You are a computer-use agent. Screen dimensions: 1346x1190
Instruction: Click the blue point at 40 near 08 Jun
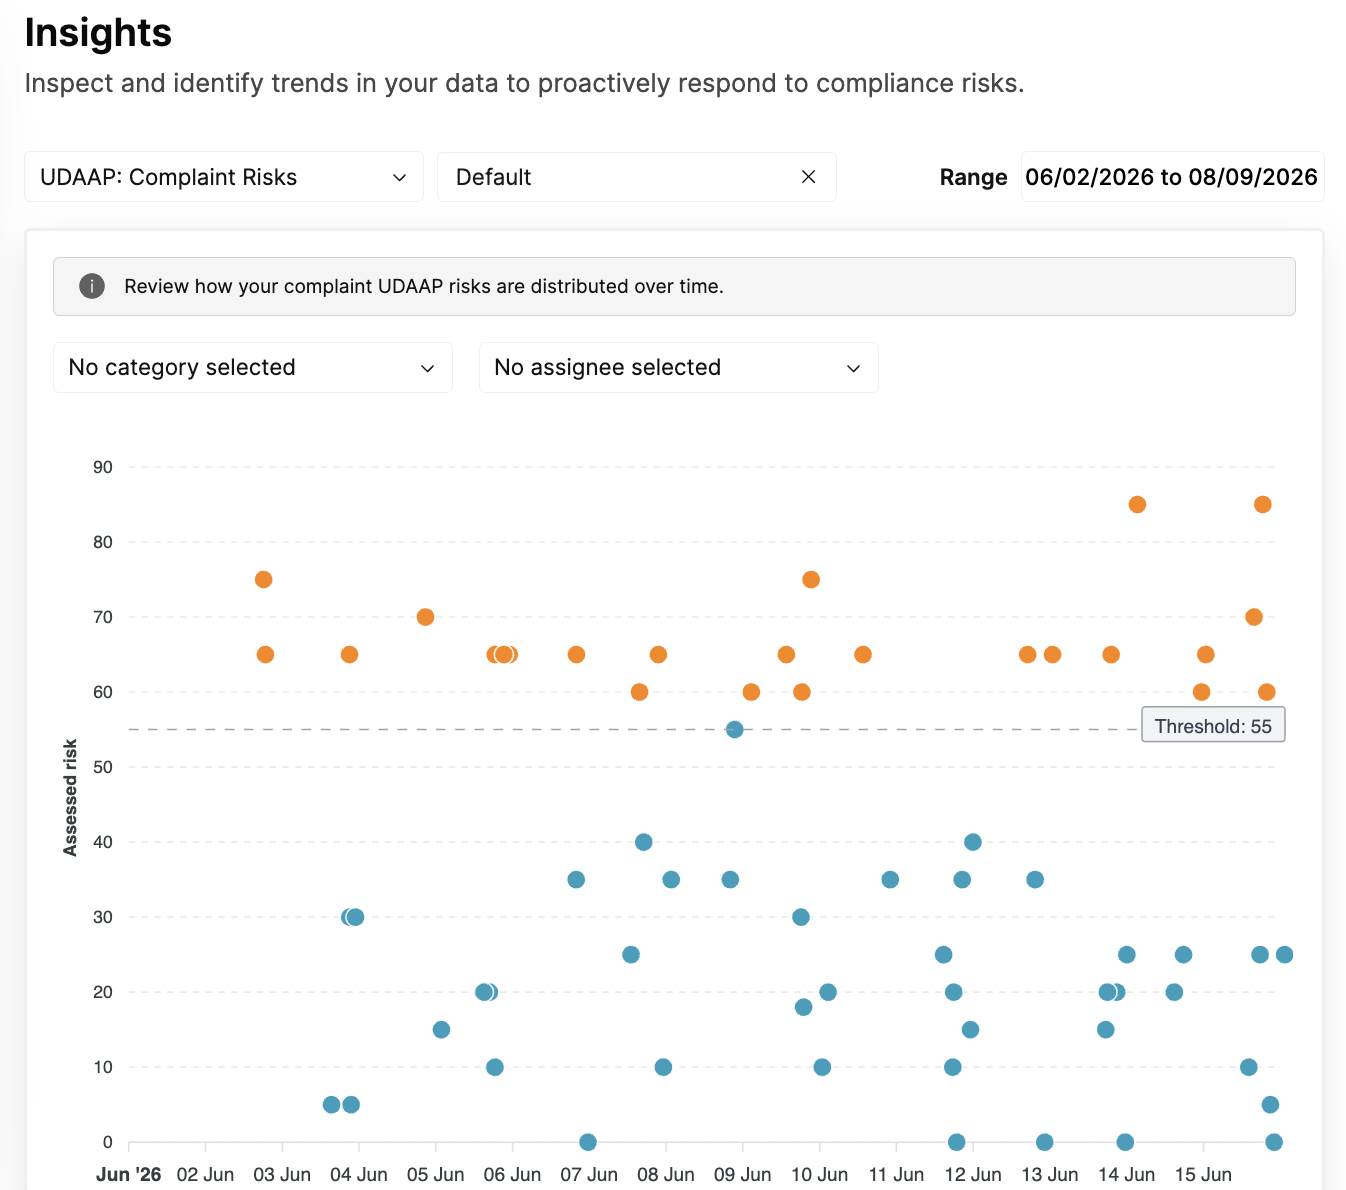click(x=644, y=842)
